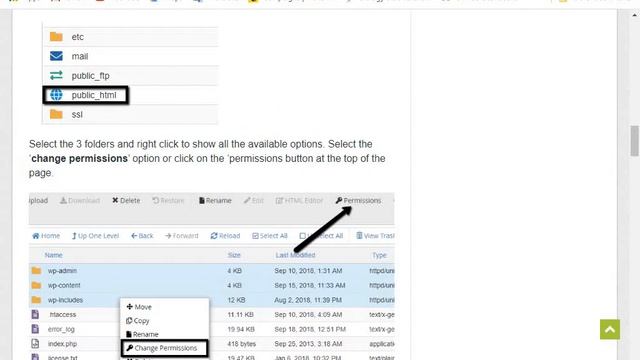
Task: Go to Home in the navigation bar
Action: click(x=46, y=236)
